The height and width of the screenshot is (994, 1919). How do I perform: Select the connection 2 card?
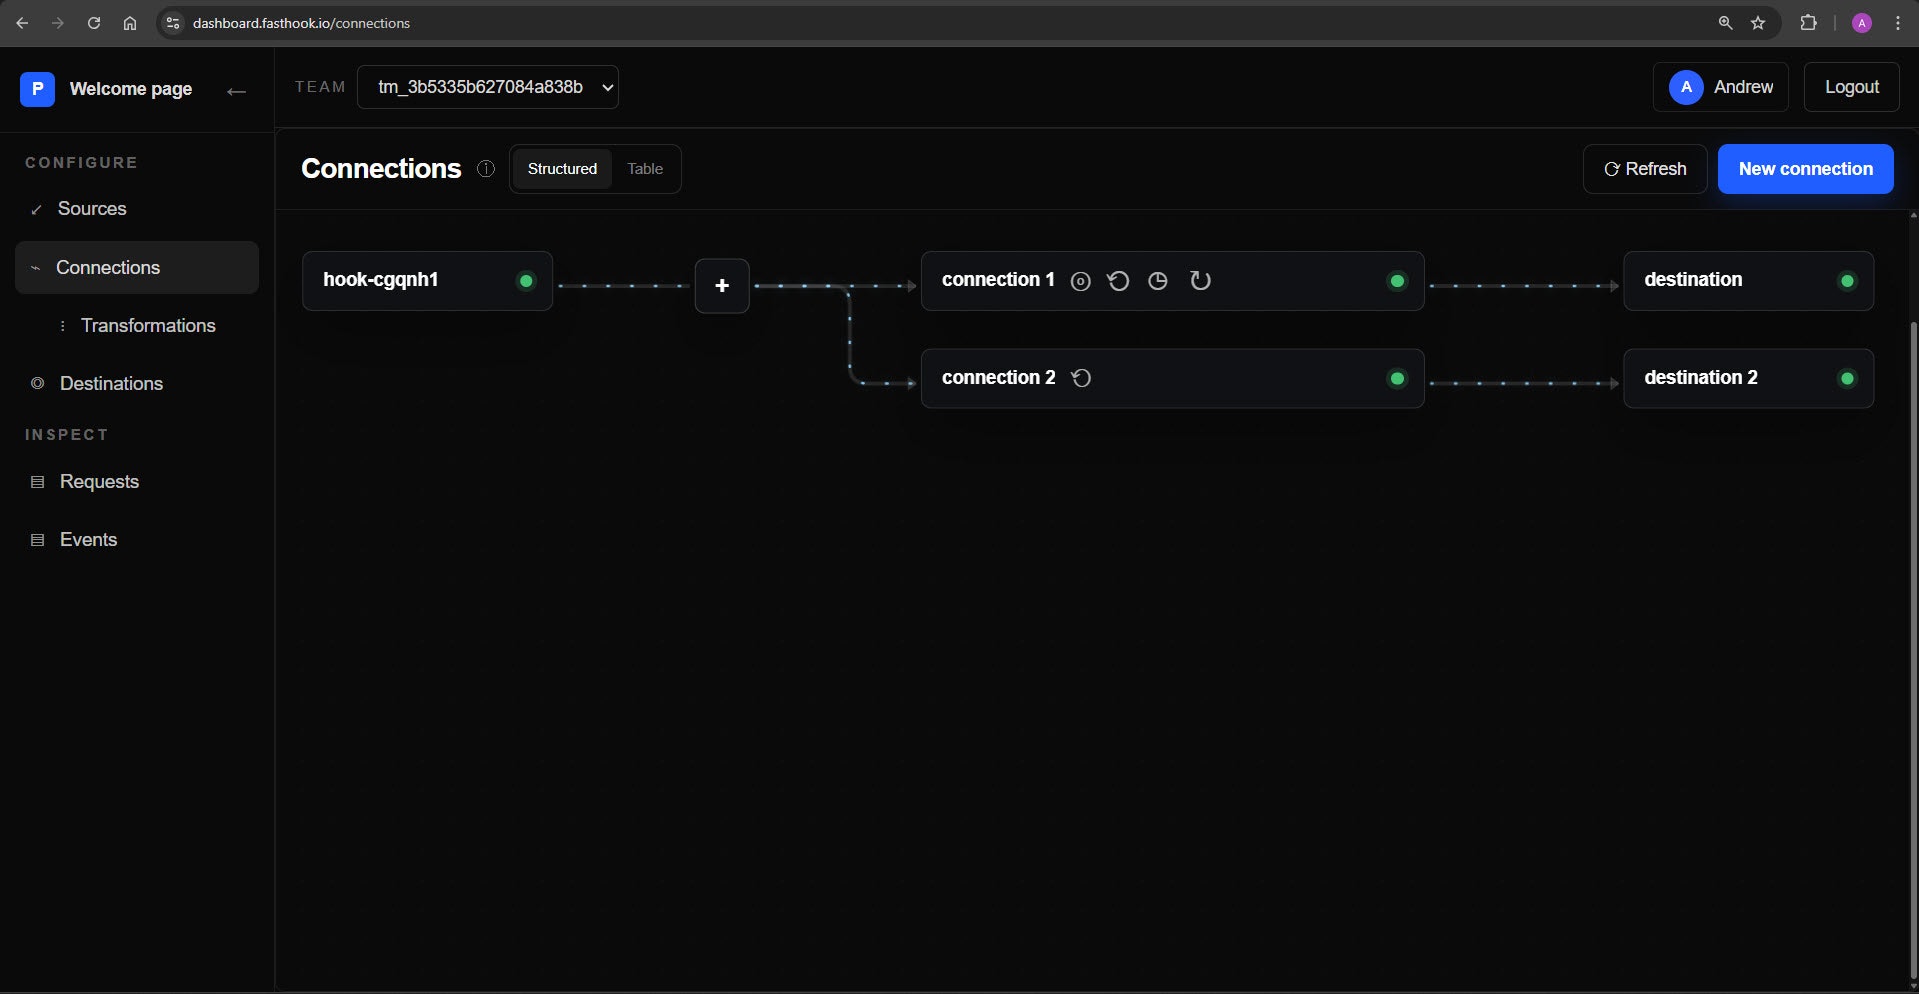click(1172, 378)
